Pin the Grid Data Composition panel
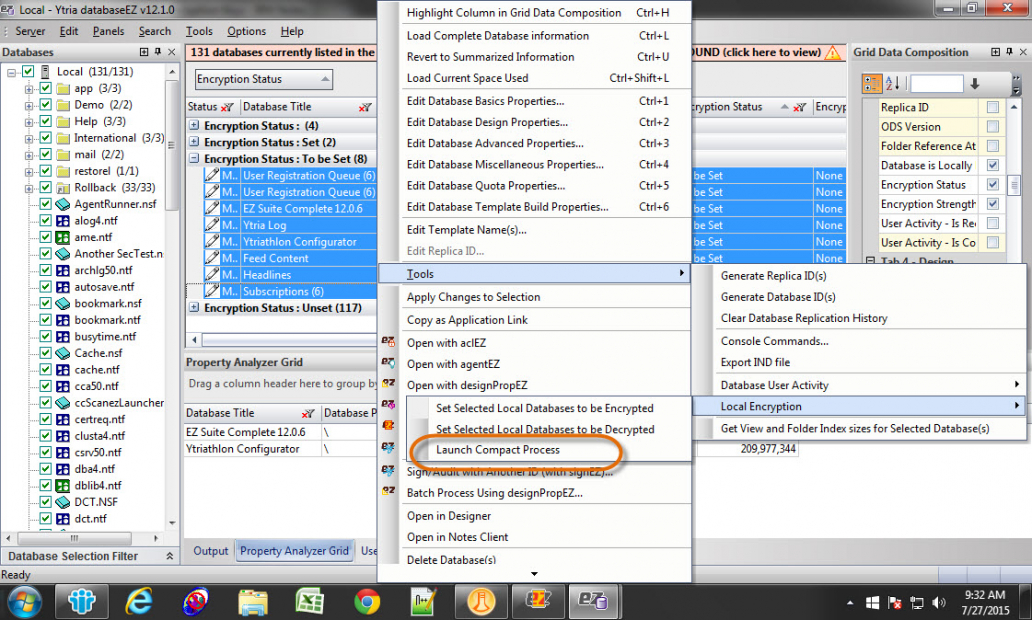 1009,52
